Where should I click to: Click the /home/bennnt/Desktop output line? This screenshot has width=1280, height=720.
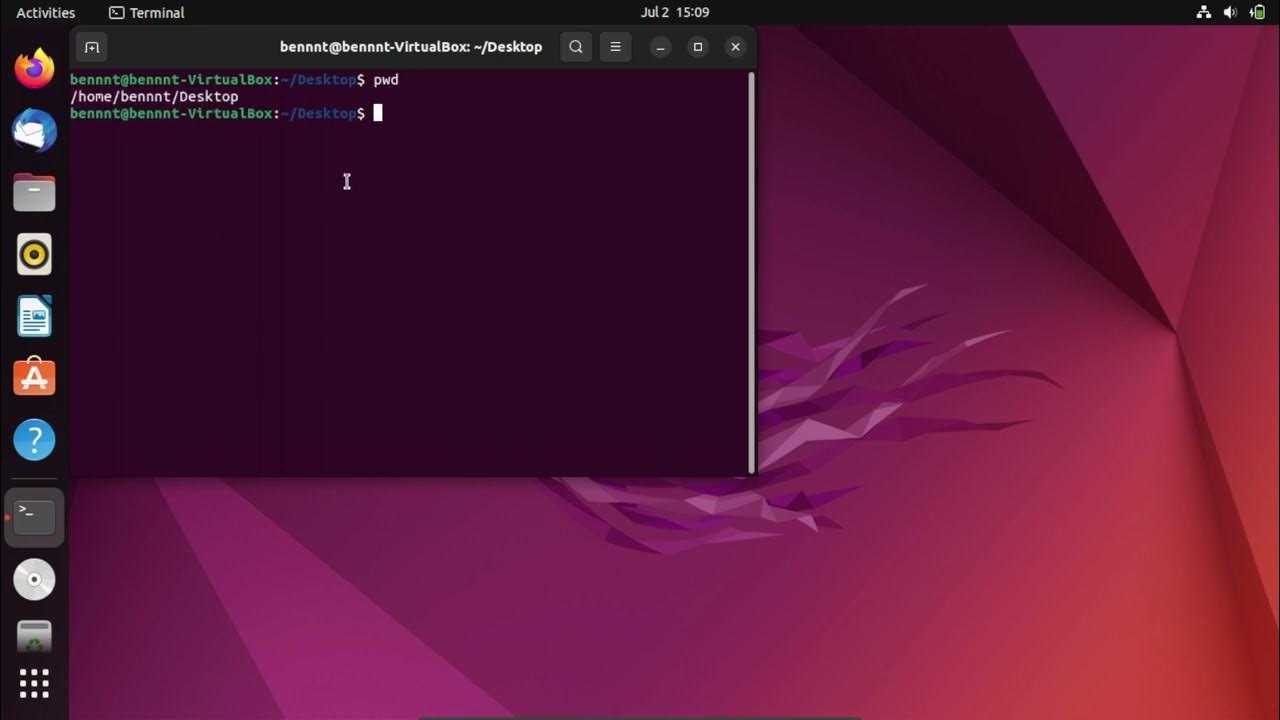pos(154,97)
